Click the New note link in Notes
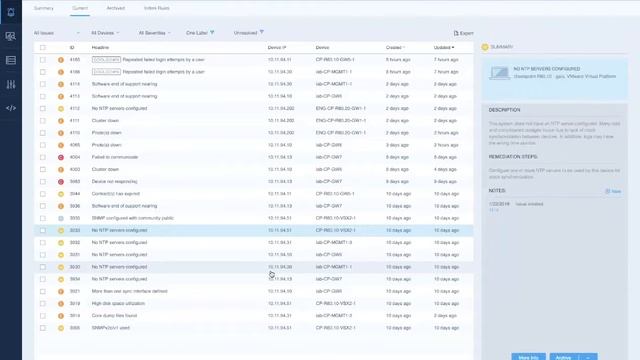Viewport: 640px width, 360px height. pos(613,191)
